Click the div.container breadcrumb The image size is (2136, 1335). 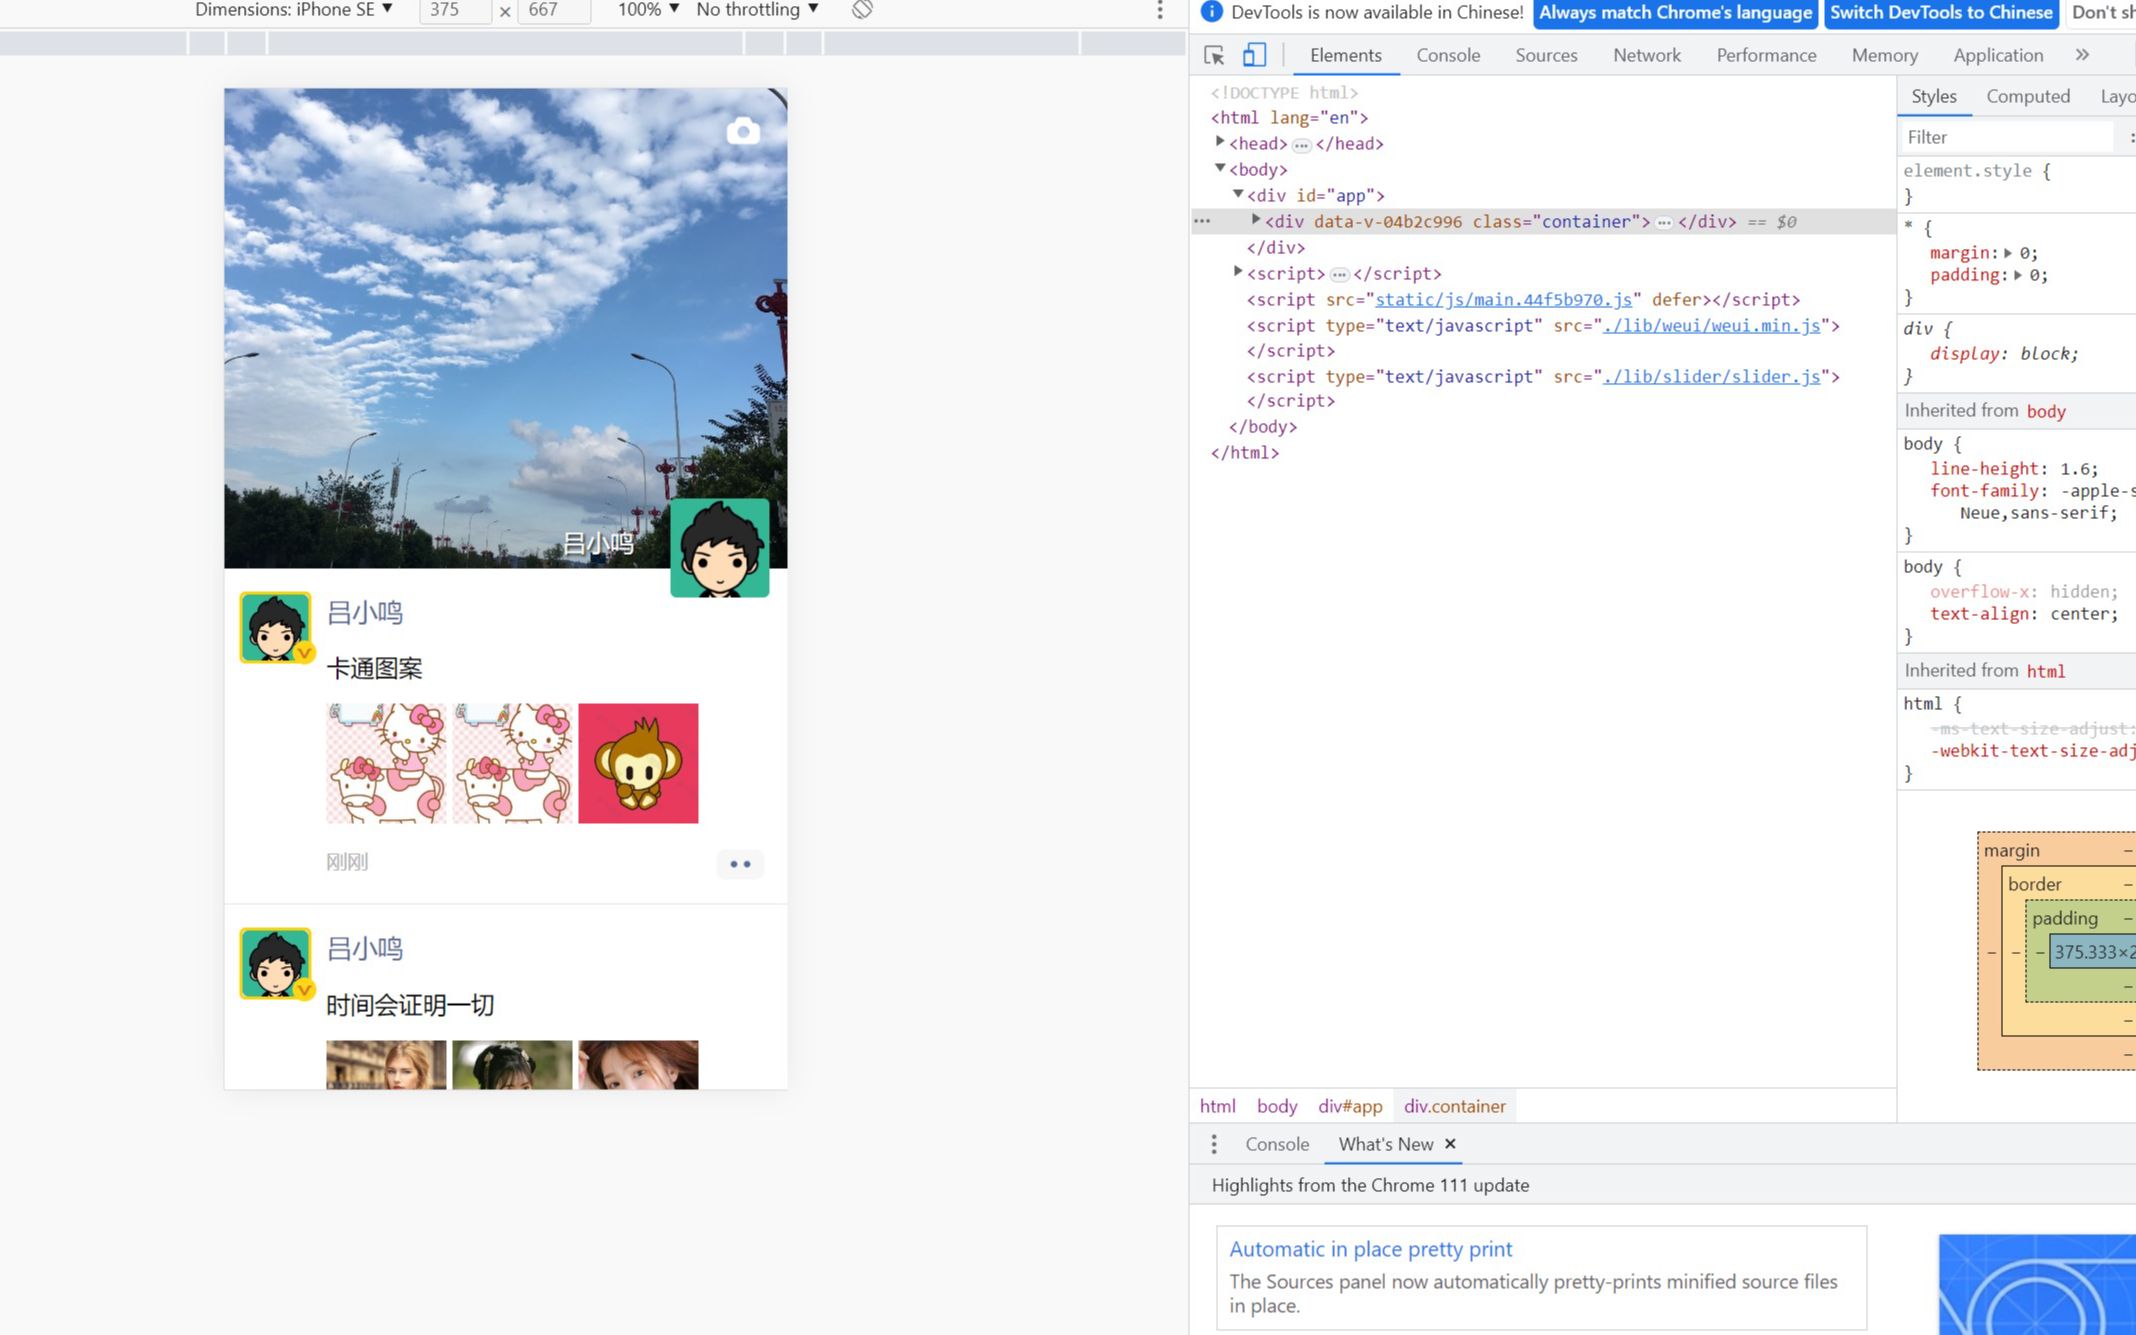click(x=1454, y=1106)
